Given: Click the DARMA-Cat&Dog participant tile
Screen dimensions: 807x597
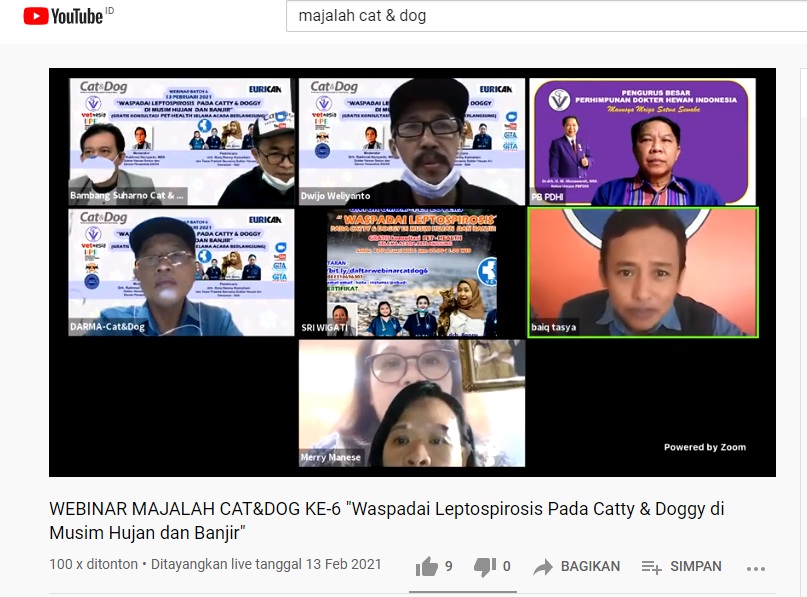Looking at the screenshot, I should tap(182, 272).
